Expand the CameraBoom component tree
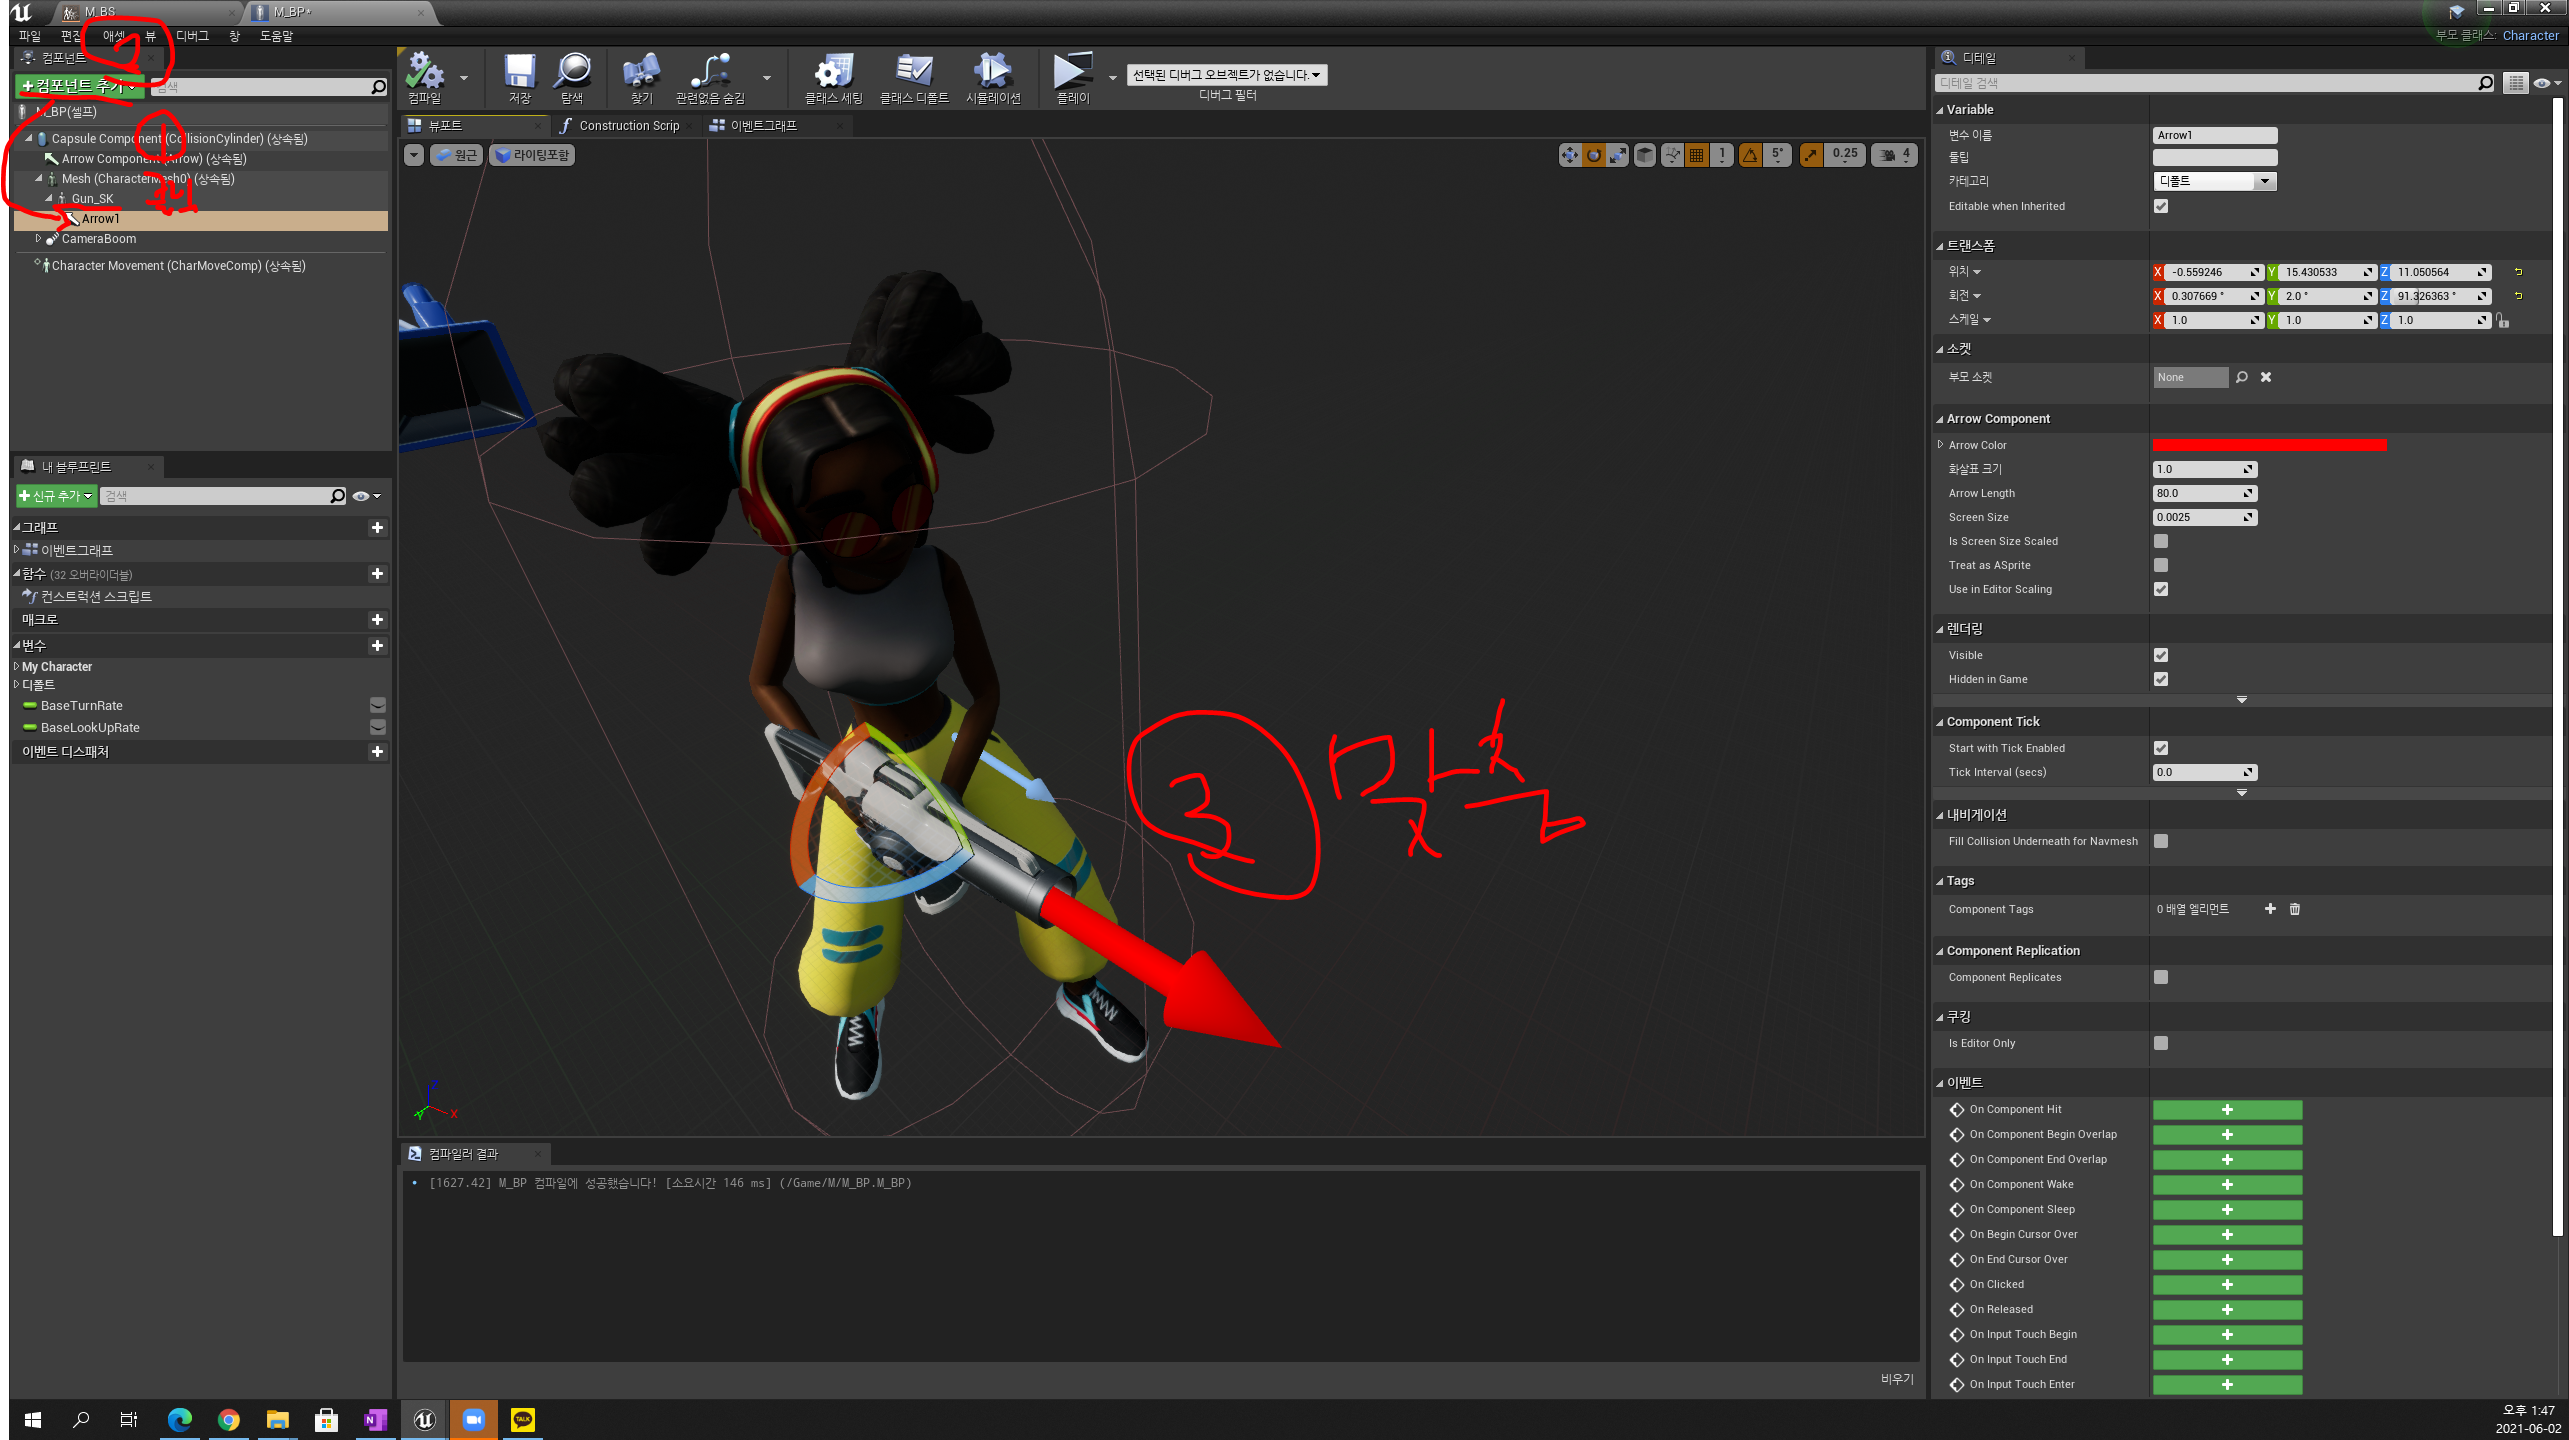The image size is (2569, 1440). pyautogui.click(x=38, y=239)
